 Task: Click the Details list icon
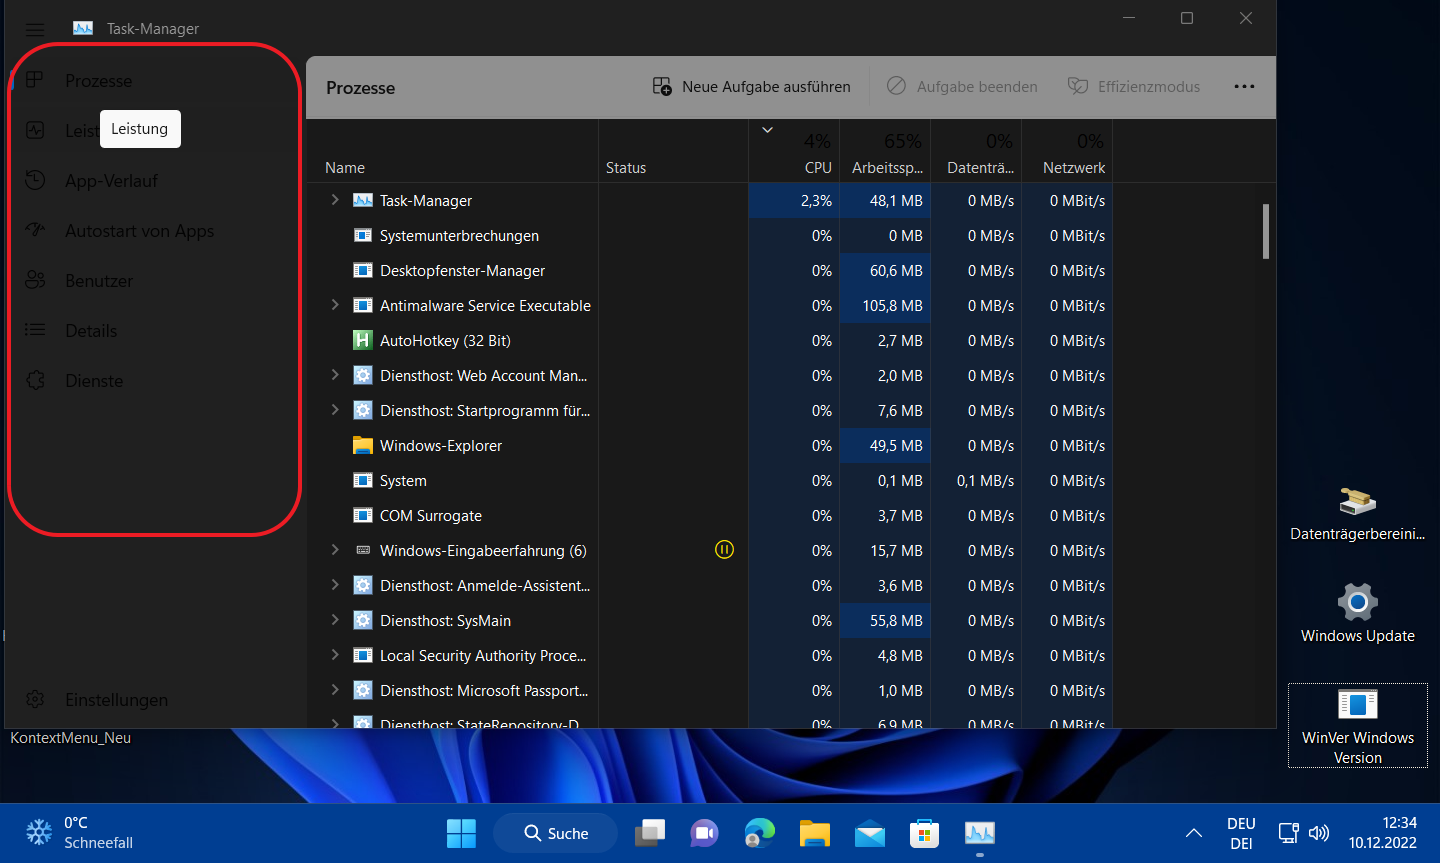[x=35, y=330]
